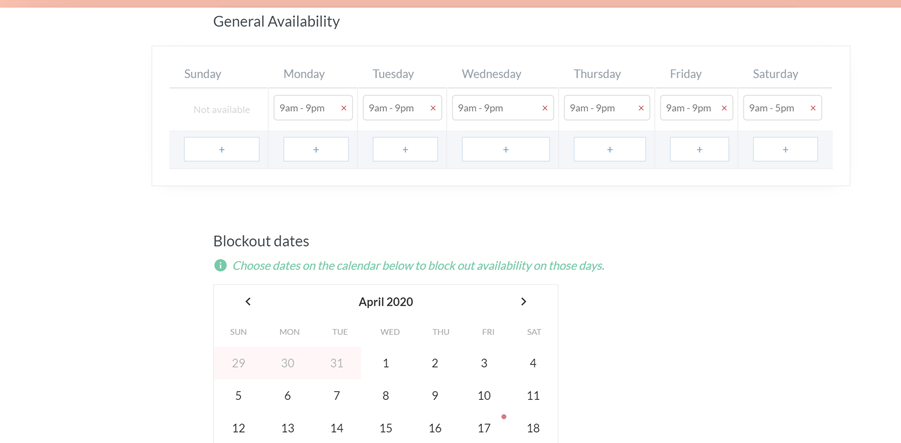This screenshot has height=443, width=901.
Task: Click the green info icon by blockout hint
Action: [x=220, y=265]
